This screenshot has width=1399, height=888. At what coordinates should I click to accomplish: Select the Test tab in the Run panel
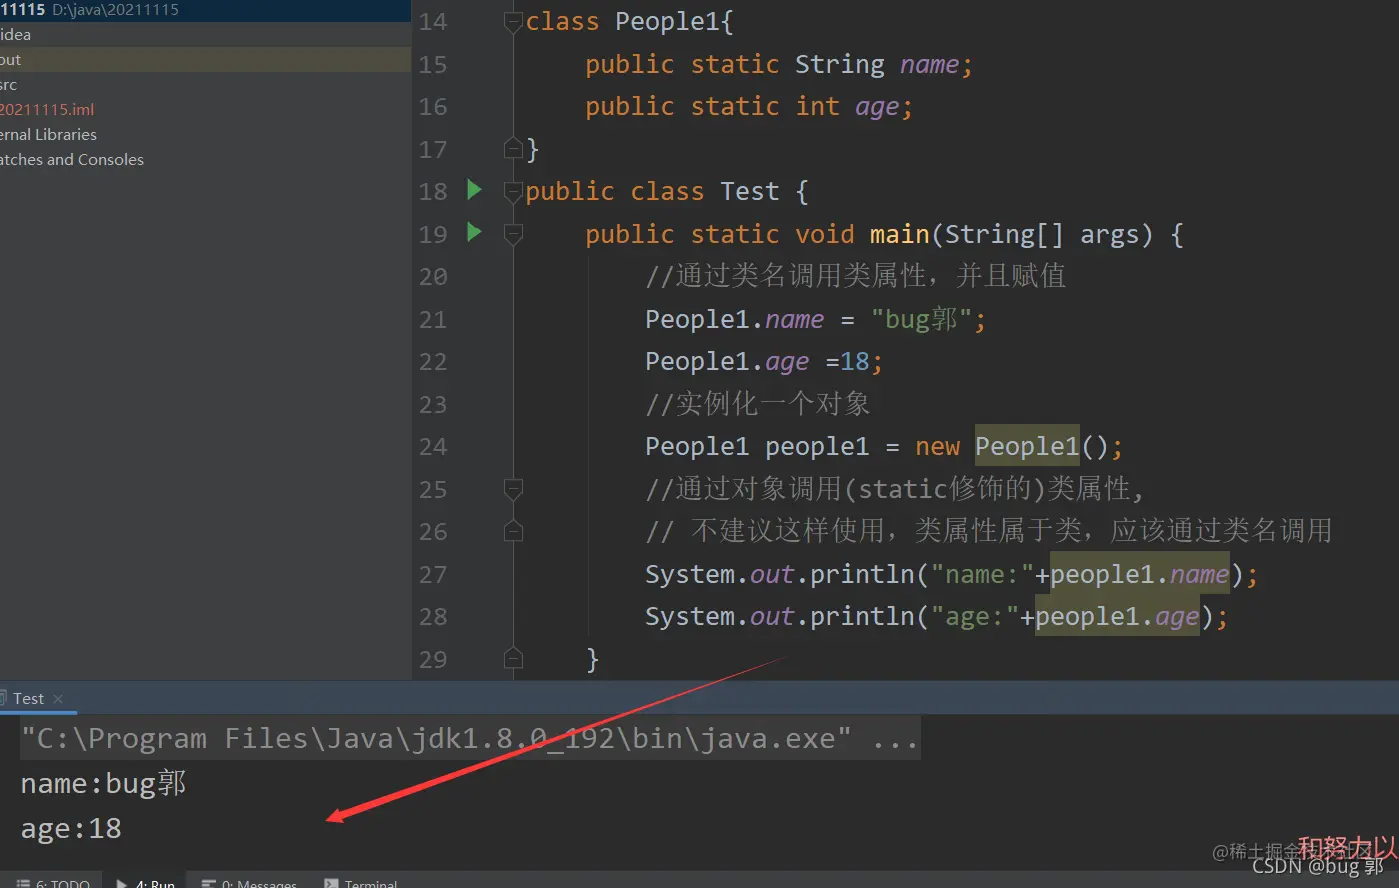(28, 698)
